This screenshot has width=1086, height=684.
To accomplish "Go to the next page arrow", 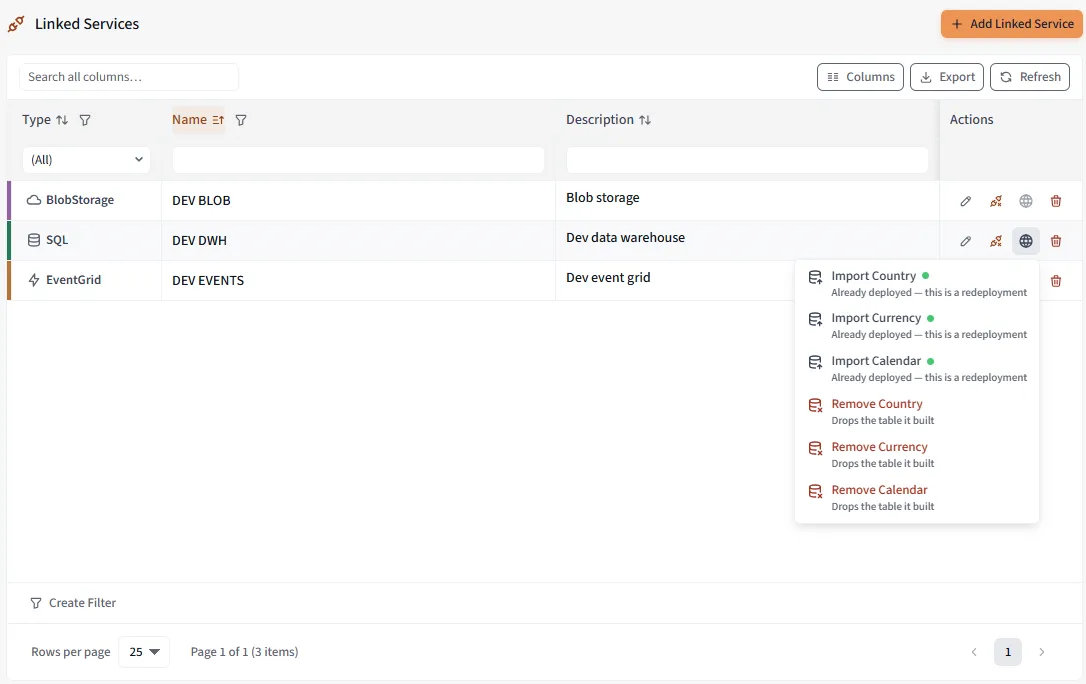I will click(x=1042, y=652).
